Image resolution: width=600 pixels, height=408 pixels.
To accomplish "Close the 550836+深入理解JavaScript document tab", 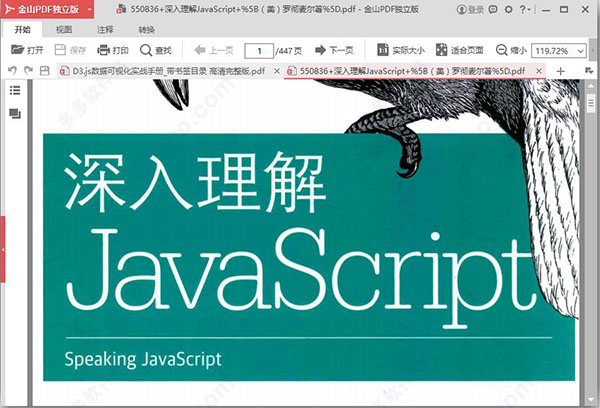I will (x=539, y=71).
